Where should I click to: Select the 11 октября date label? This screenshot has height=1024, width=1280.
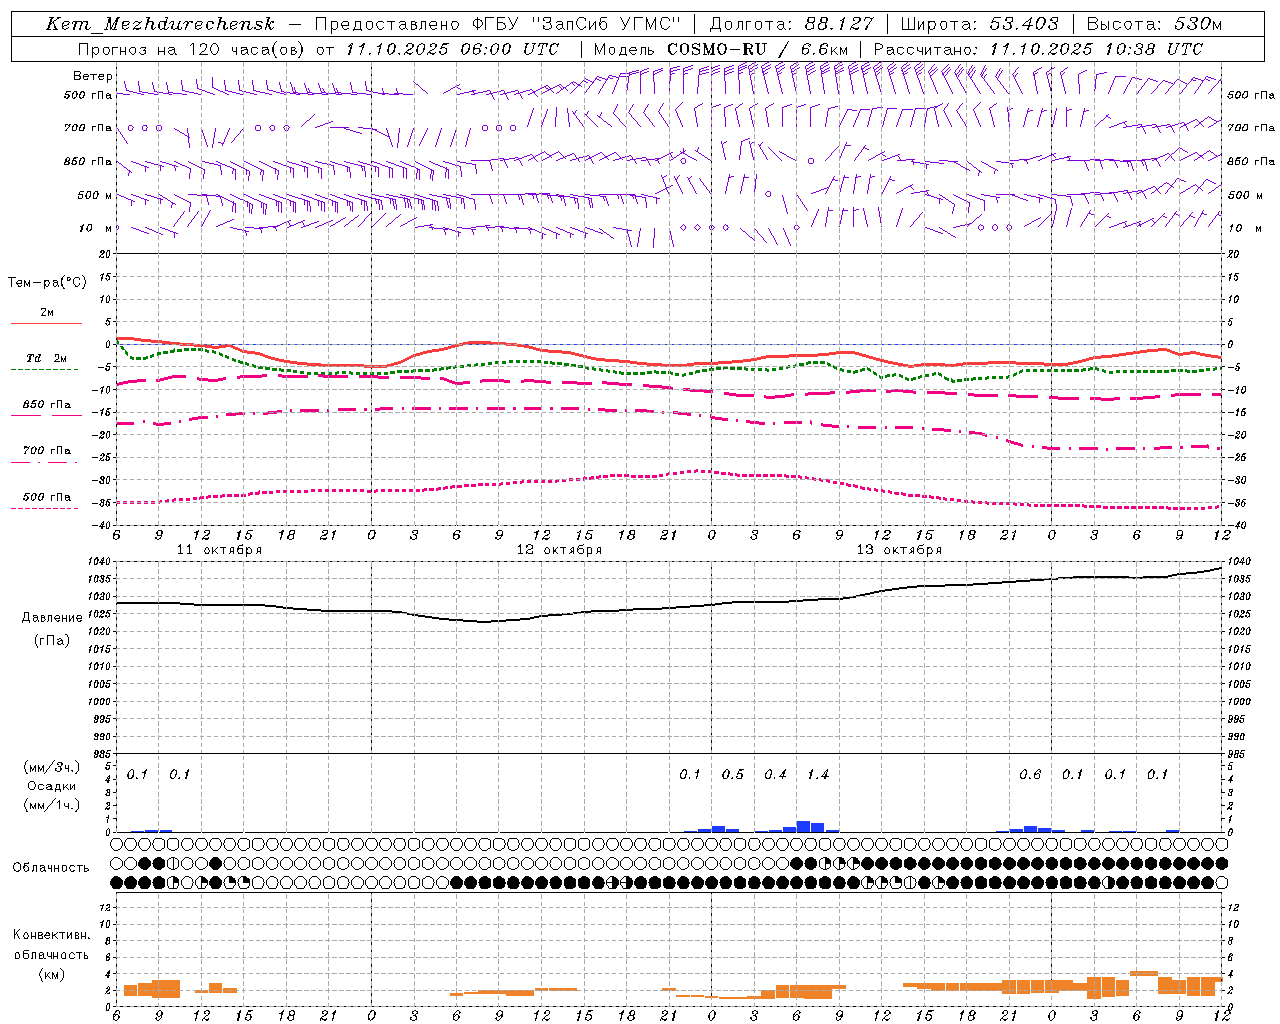tap(219, 550)
